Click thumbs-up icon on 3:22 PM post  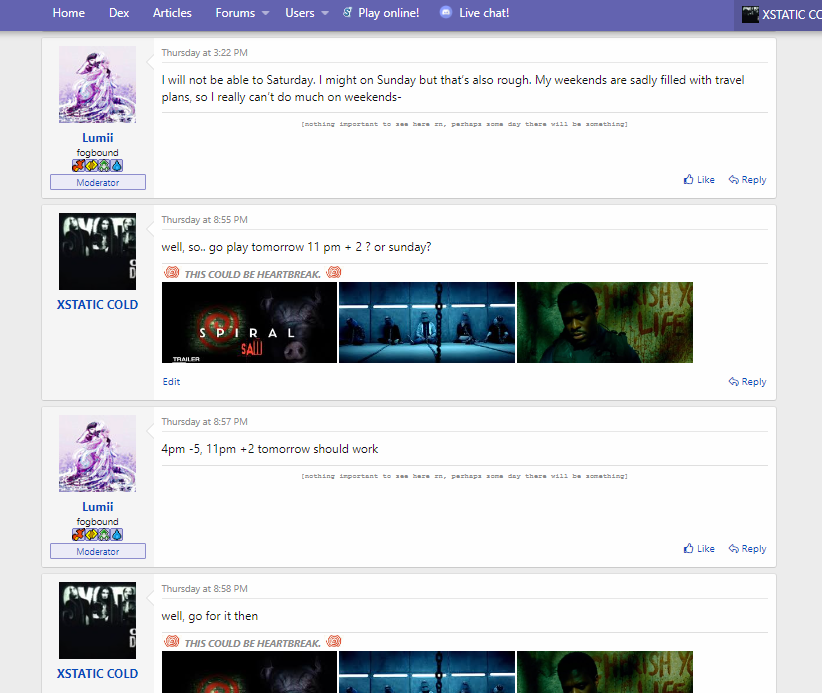click(688, 179)
